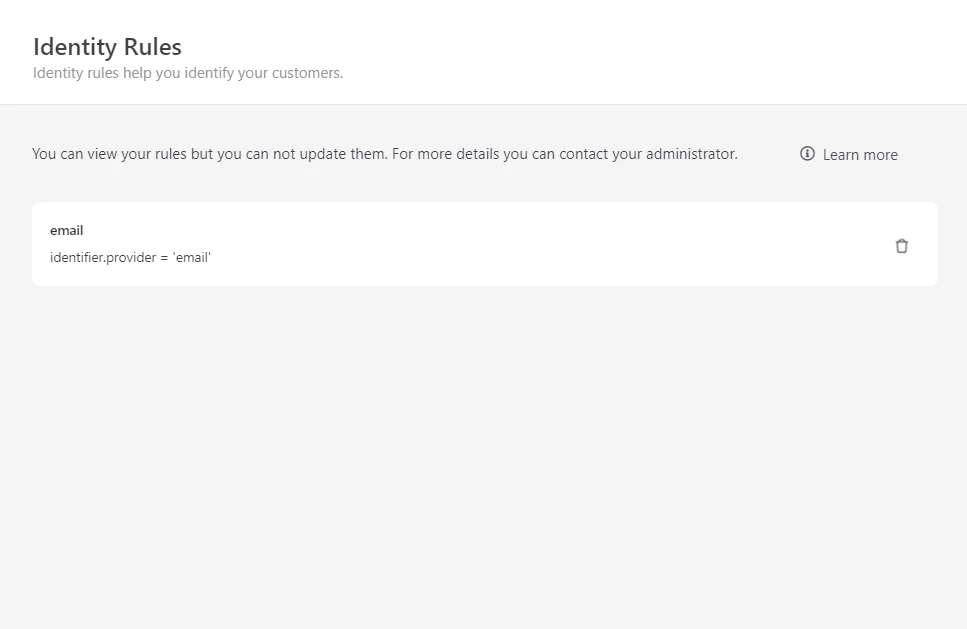Click the quoted 'email' value in the expression
The width and height of the screenshot is (967, 629).
(x=192, y=257)
